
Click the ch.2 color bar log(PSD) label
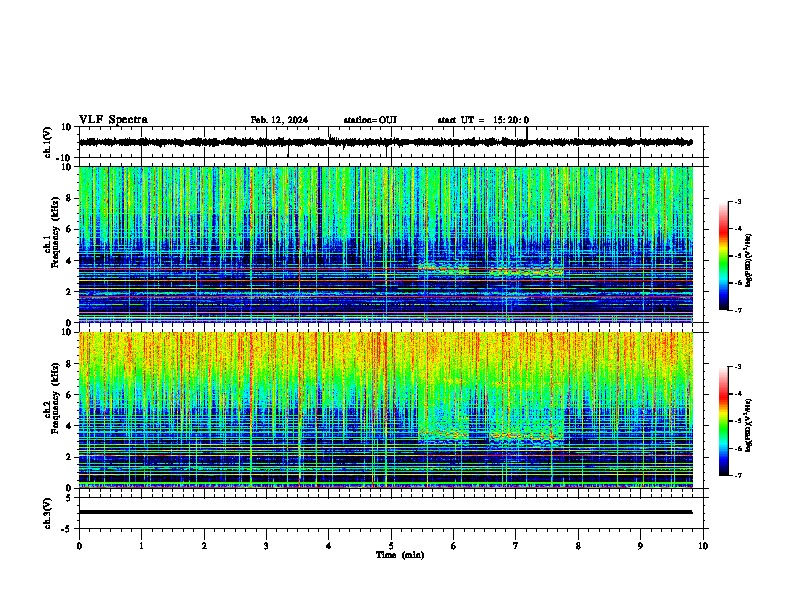748,425
